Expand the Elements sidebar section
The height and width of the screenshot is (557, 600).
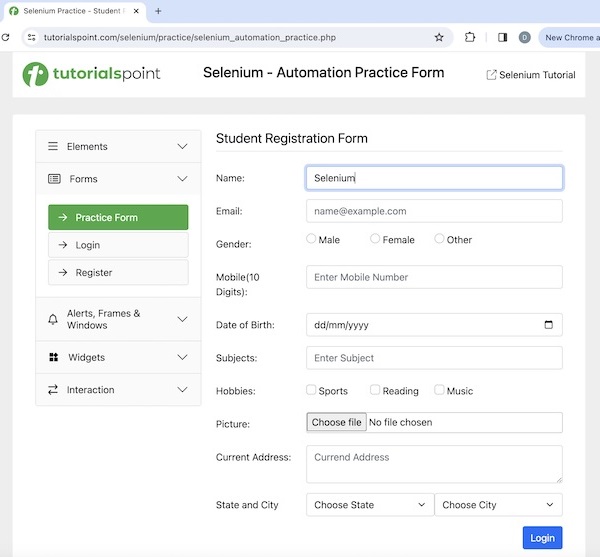coord(118,146)
